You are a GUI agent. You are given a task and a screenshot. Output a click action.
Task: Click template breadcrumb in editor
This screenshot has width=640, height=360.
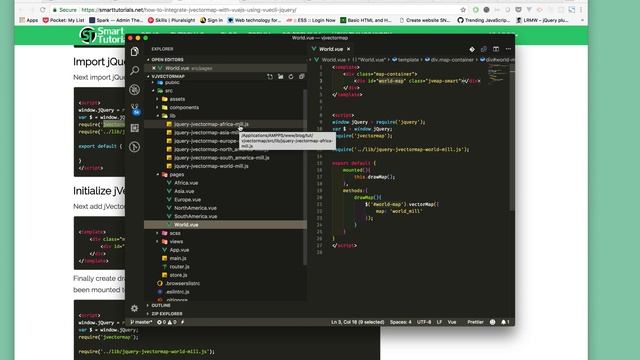pyautogui.click(x=406, y=60)
